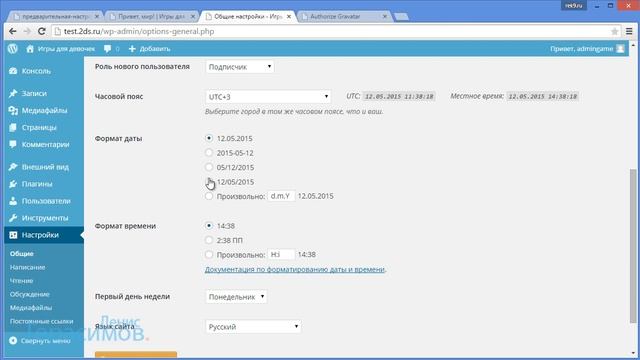
Task: Reload the page with the refresh icon
Action: coord(41,31)
